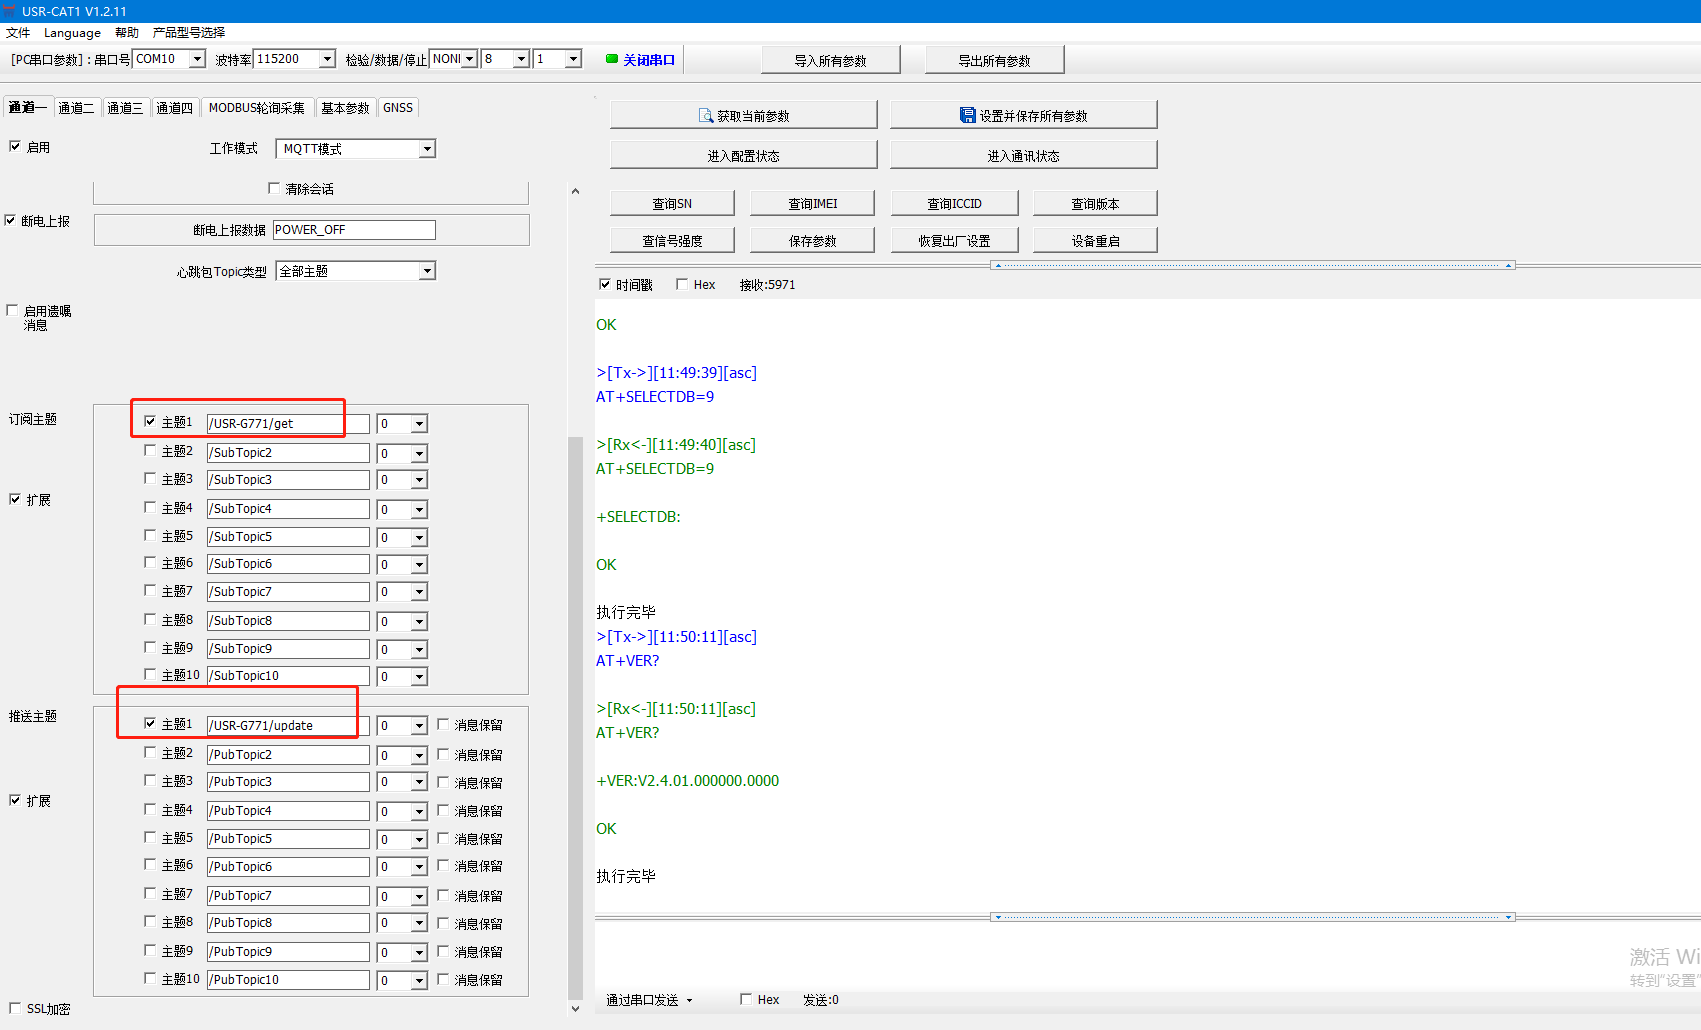Check the 订阅主题 主题2 checkbox
The width and height of the screenshot is (1701, 1030).
pos(150,451)
